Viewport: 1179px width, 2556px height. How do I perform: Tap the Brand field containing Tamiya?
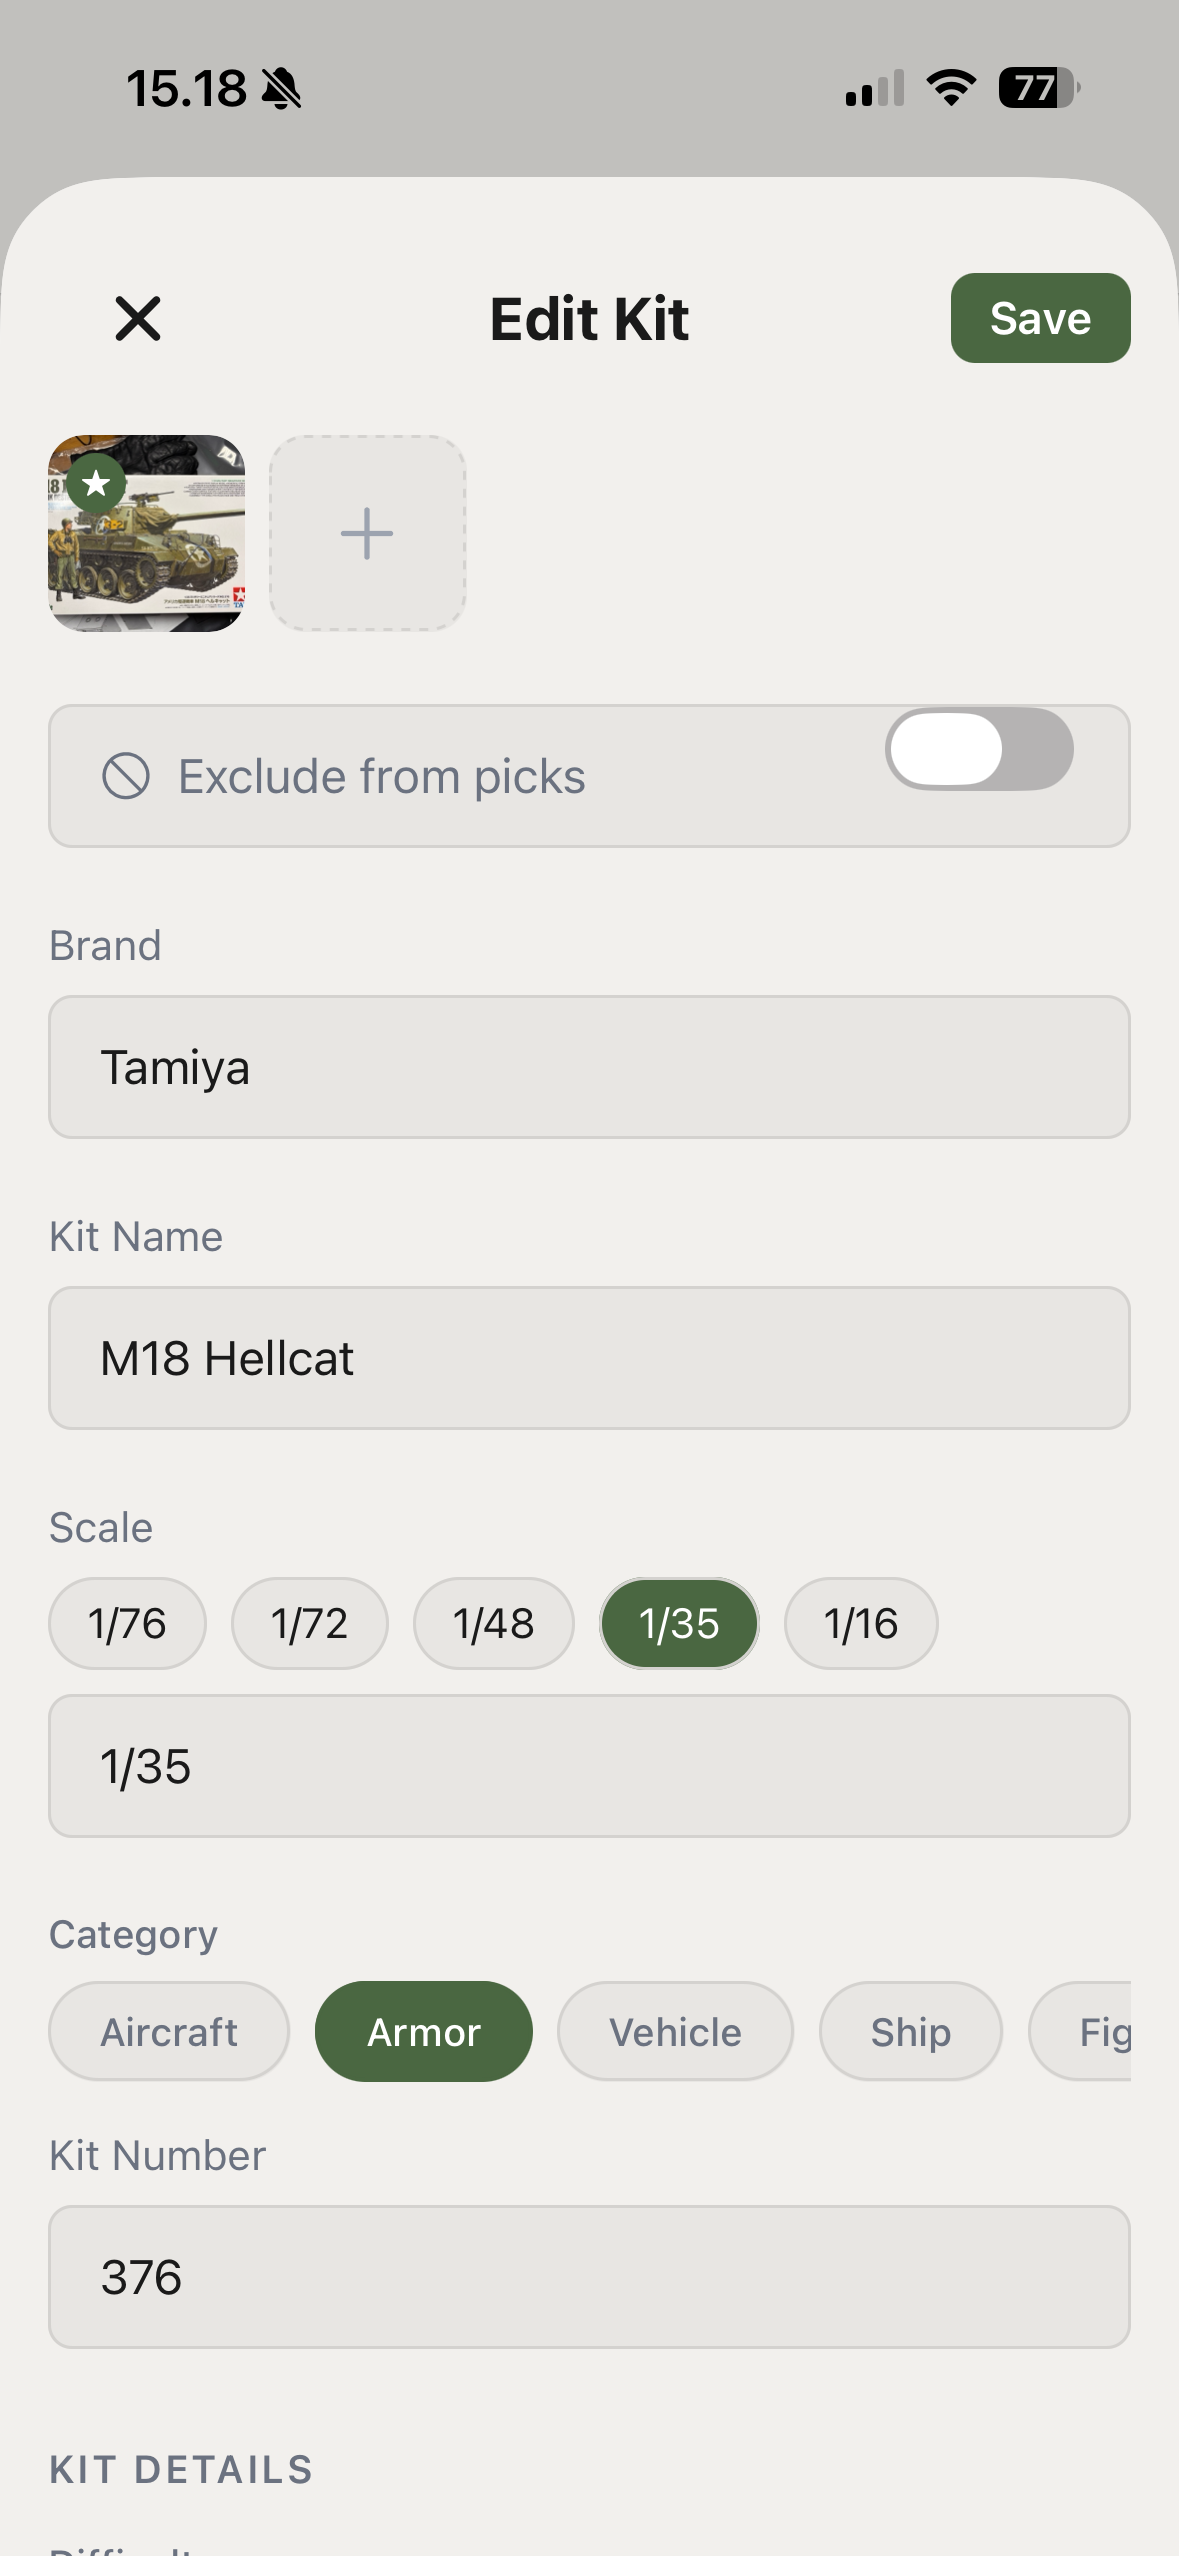coord(589,1066)
